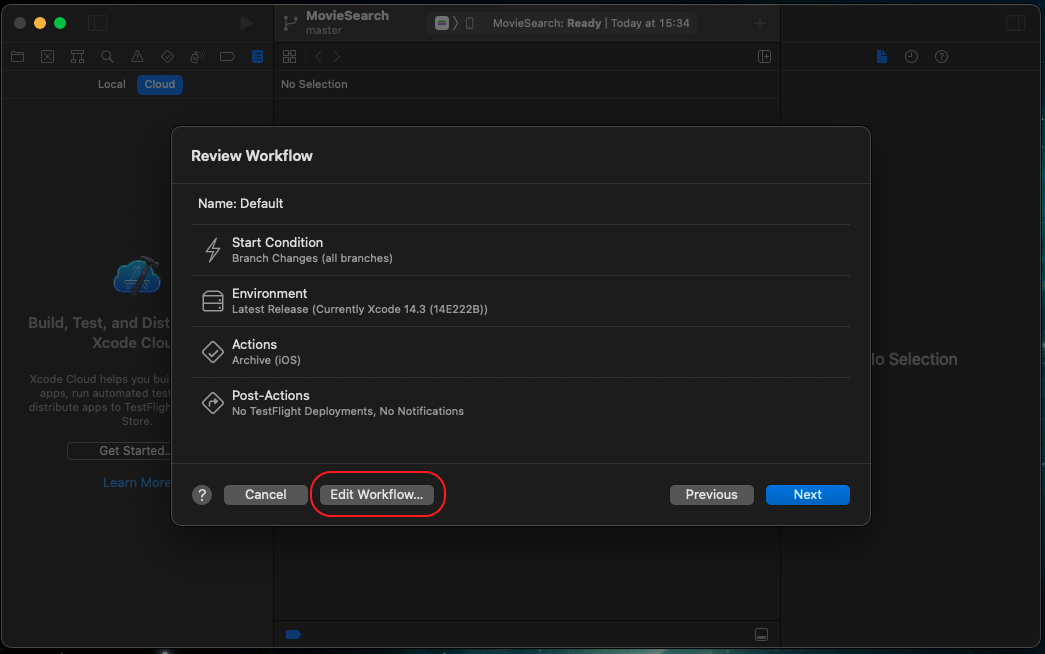The image size is (1045, 654).
Task: Open the Breakpoint navigator icon
Action: click(x=227, y=57)
